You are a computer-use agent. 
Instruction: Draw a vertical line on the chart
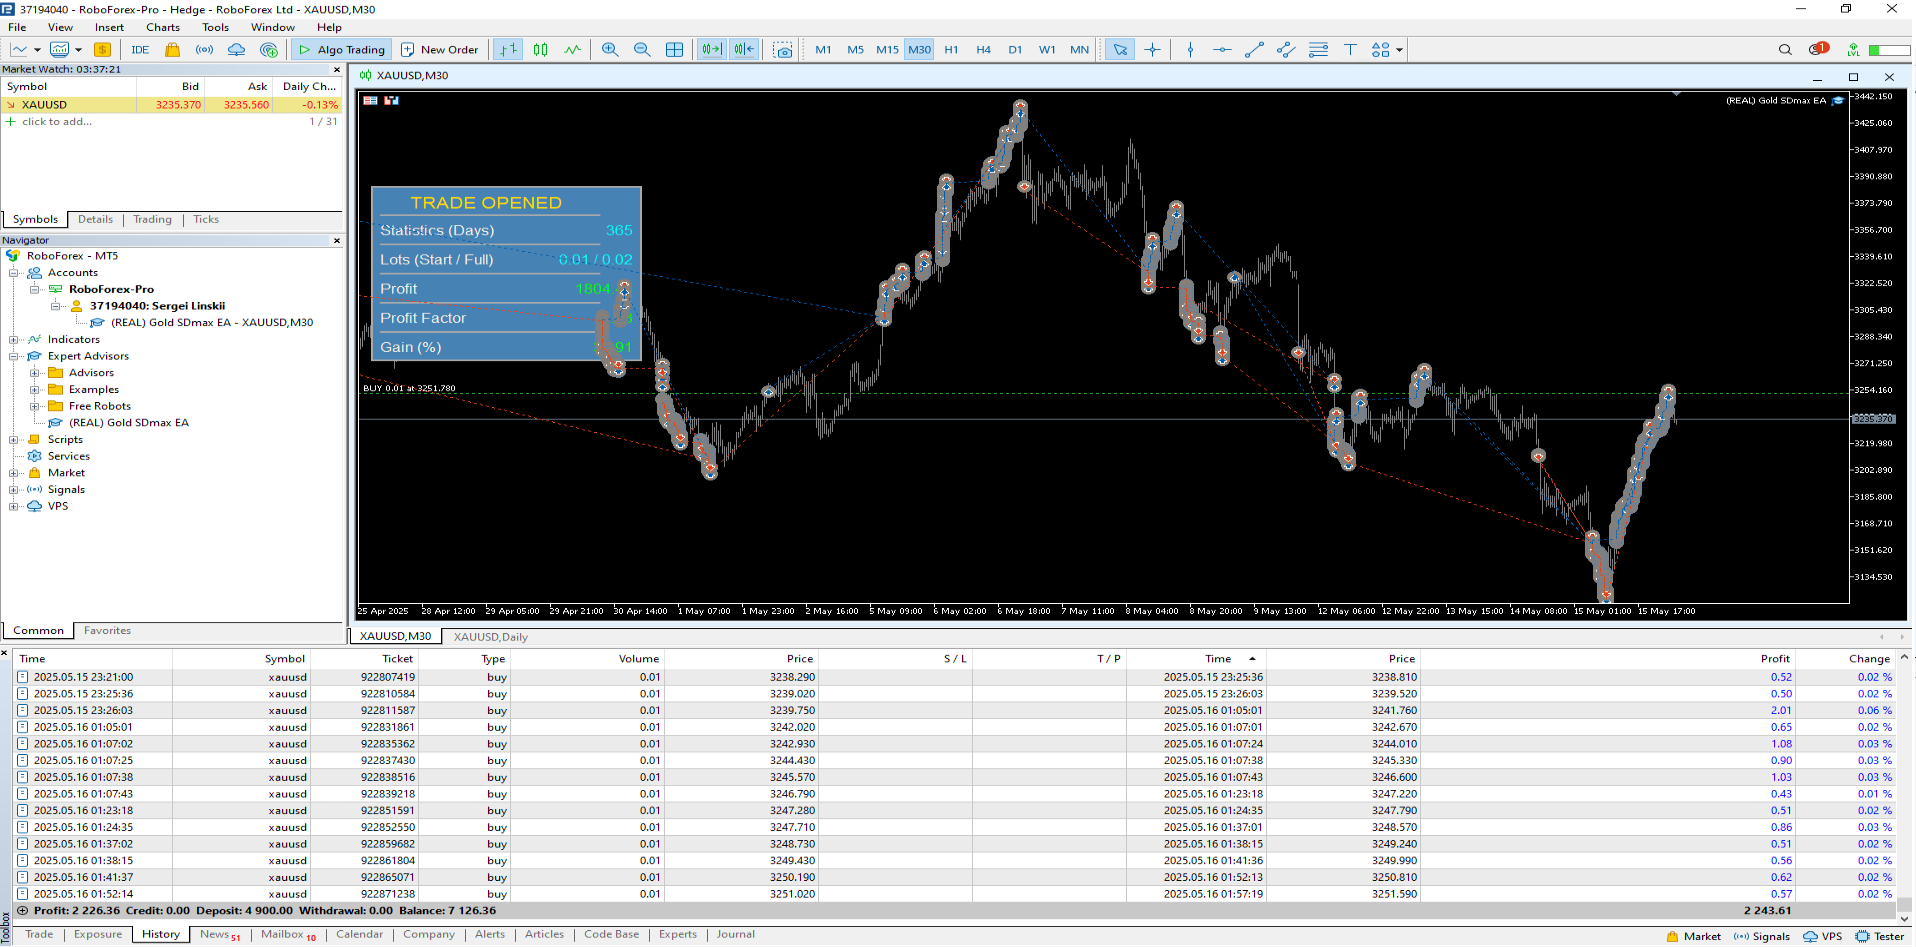click(1190, 49)
